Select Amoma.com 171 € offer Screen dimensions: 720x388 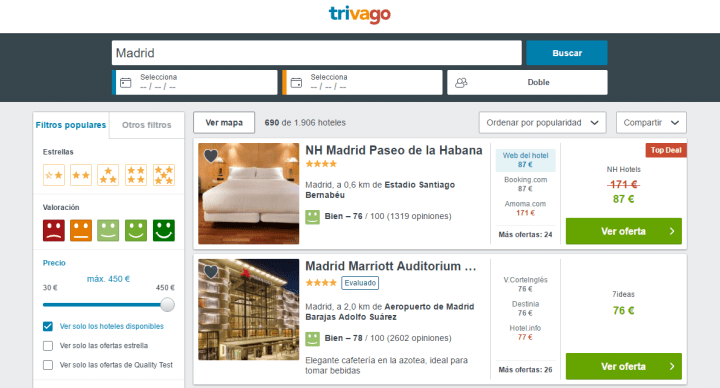(525, 208)
